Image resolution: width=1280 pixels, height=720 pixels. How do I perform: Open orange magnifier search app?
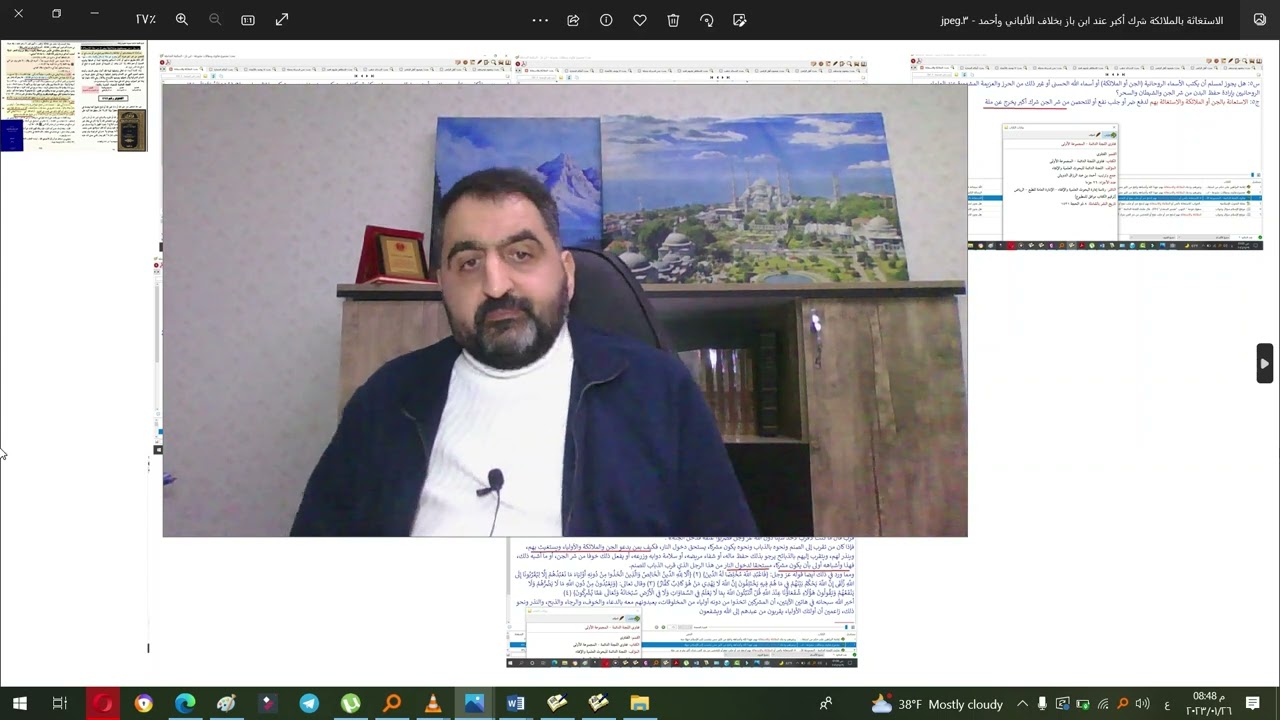pos(392,704)
